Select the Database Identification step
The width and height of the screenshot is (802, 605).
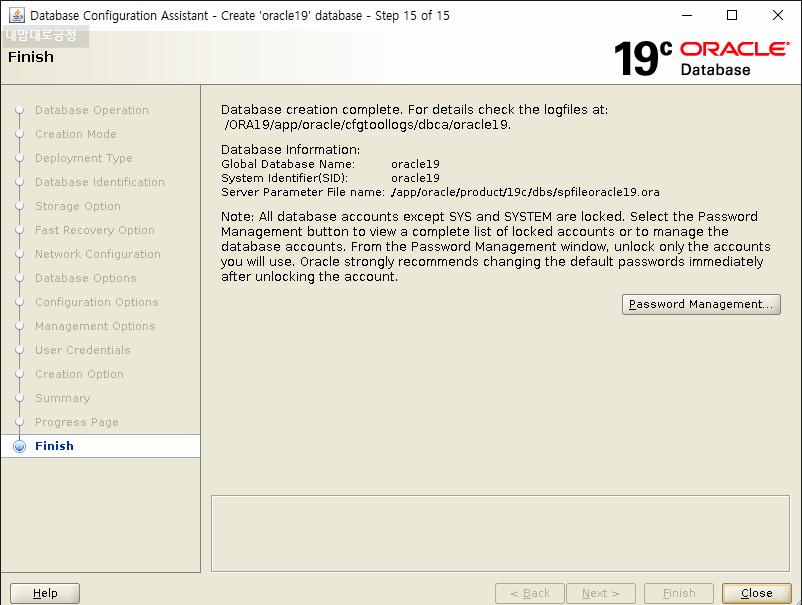point(100,182)
